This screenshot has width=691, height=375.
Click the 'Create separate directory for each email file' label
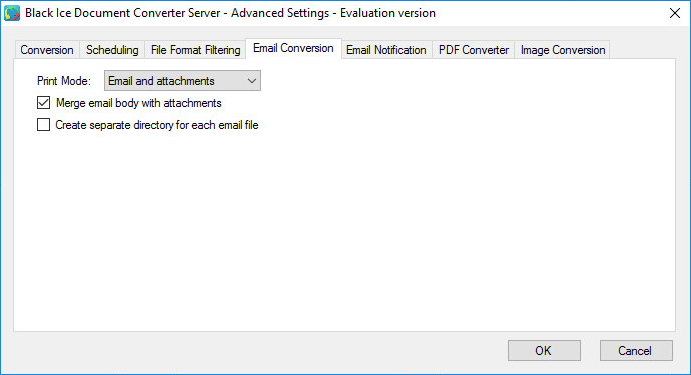[157, 125]
